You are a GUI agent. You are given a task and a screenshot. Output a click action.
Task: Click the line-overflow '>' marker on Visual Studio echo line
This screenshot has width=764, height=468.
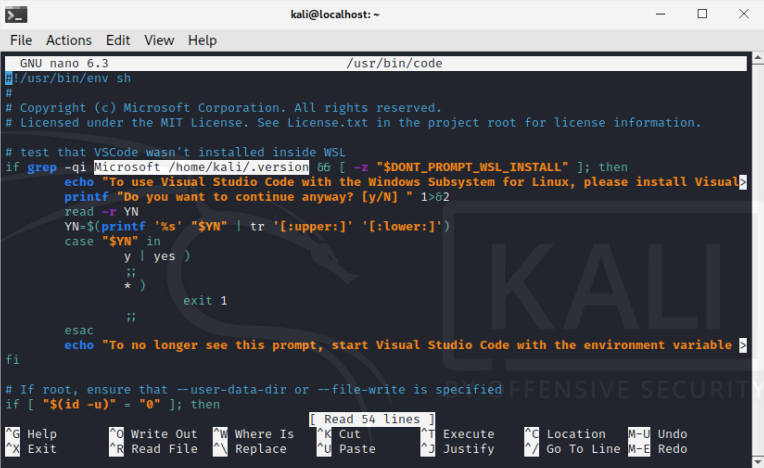(x=743, y=182)
